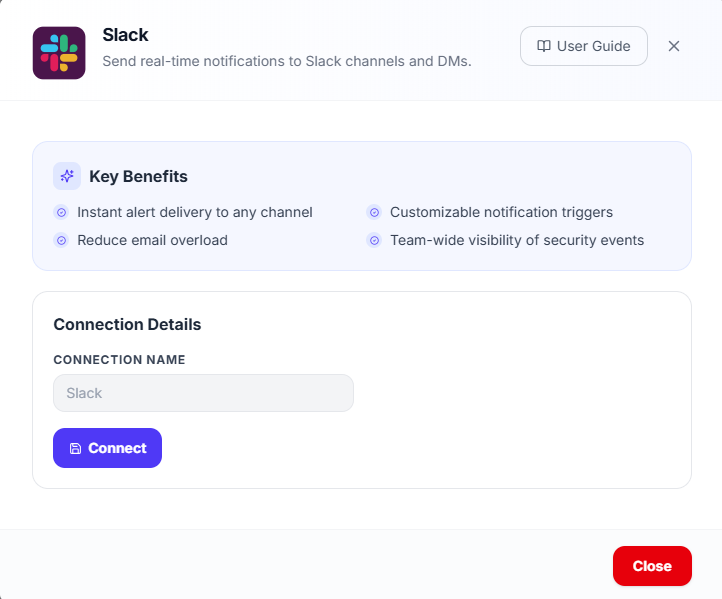Click "Customizable notification triggers" text
The width and height of the screenshot is (722, 599).
[x=501, y=212]
